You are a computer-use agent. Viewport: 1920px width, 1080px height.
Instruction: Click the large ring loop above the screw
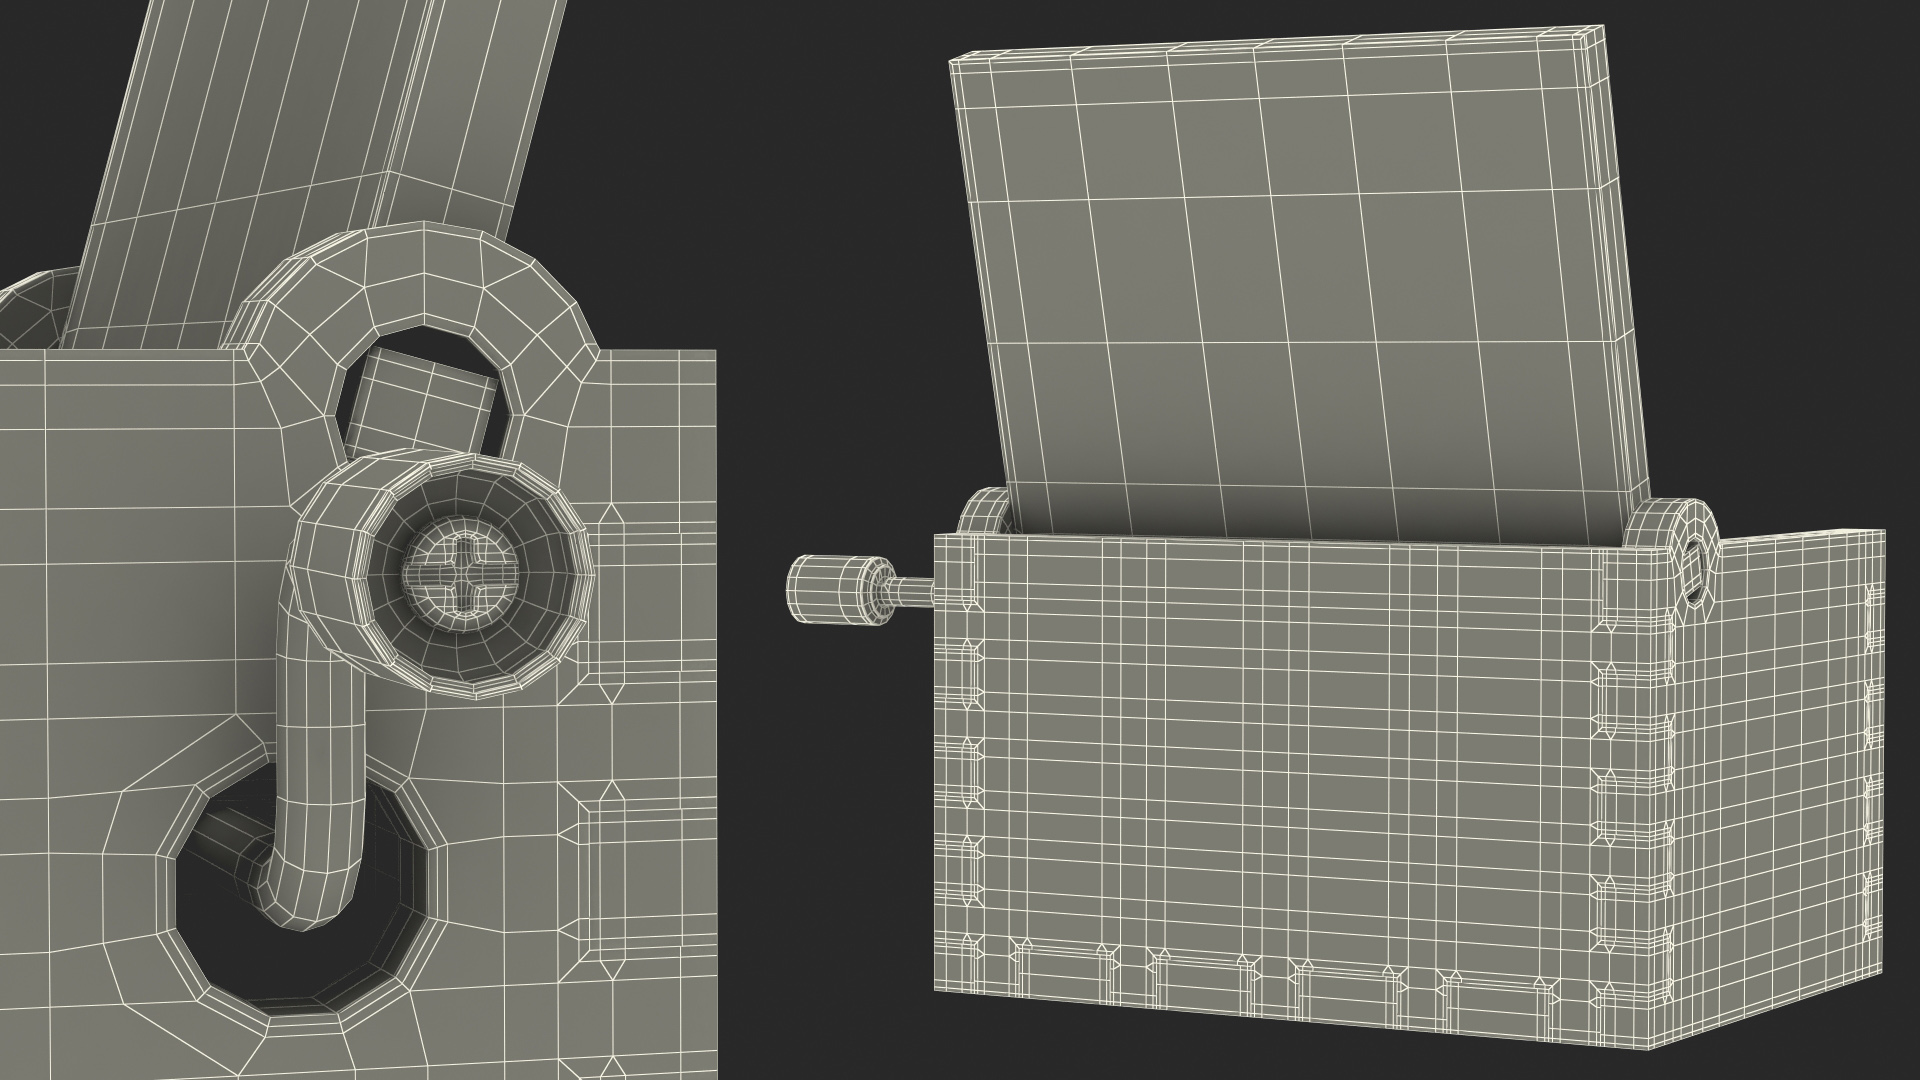[x=422, y=345]
